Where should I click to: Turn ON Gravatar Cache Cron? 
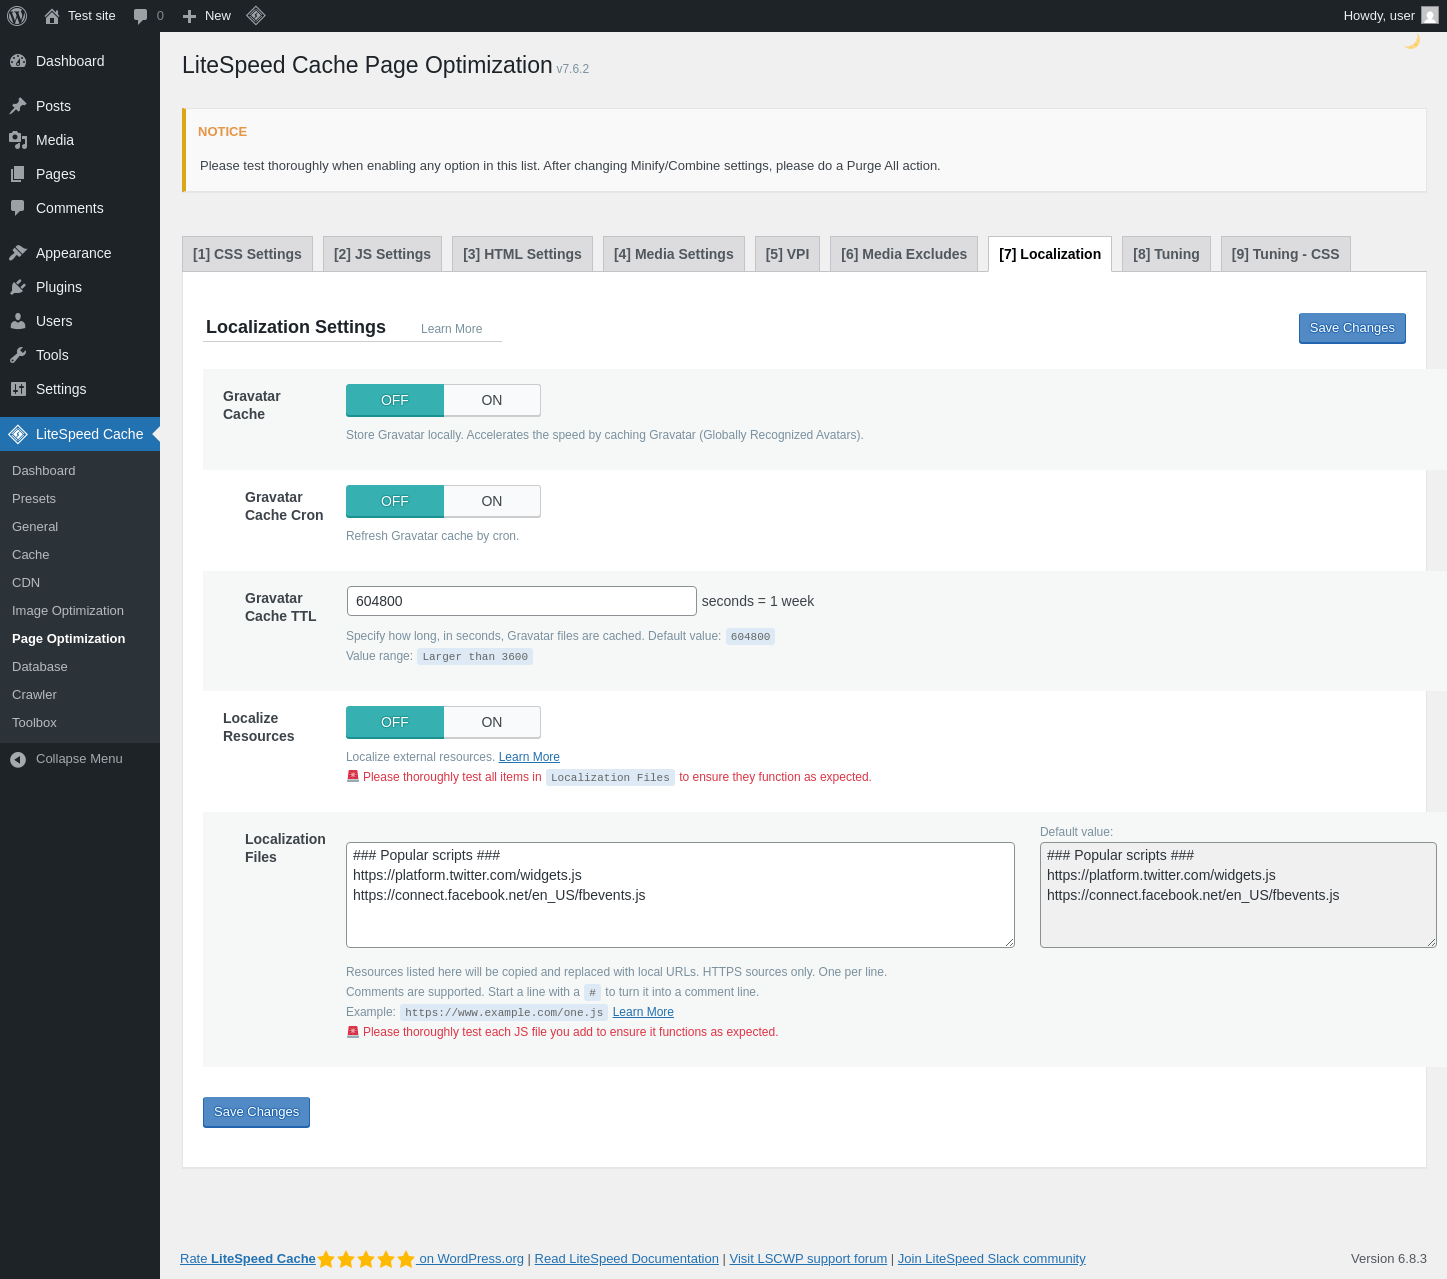tap(492, 501)
